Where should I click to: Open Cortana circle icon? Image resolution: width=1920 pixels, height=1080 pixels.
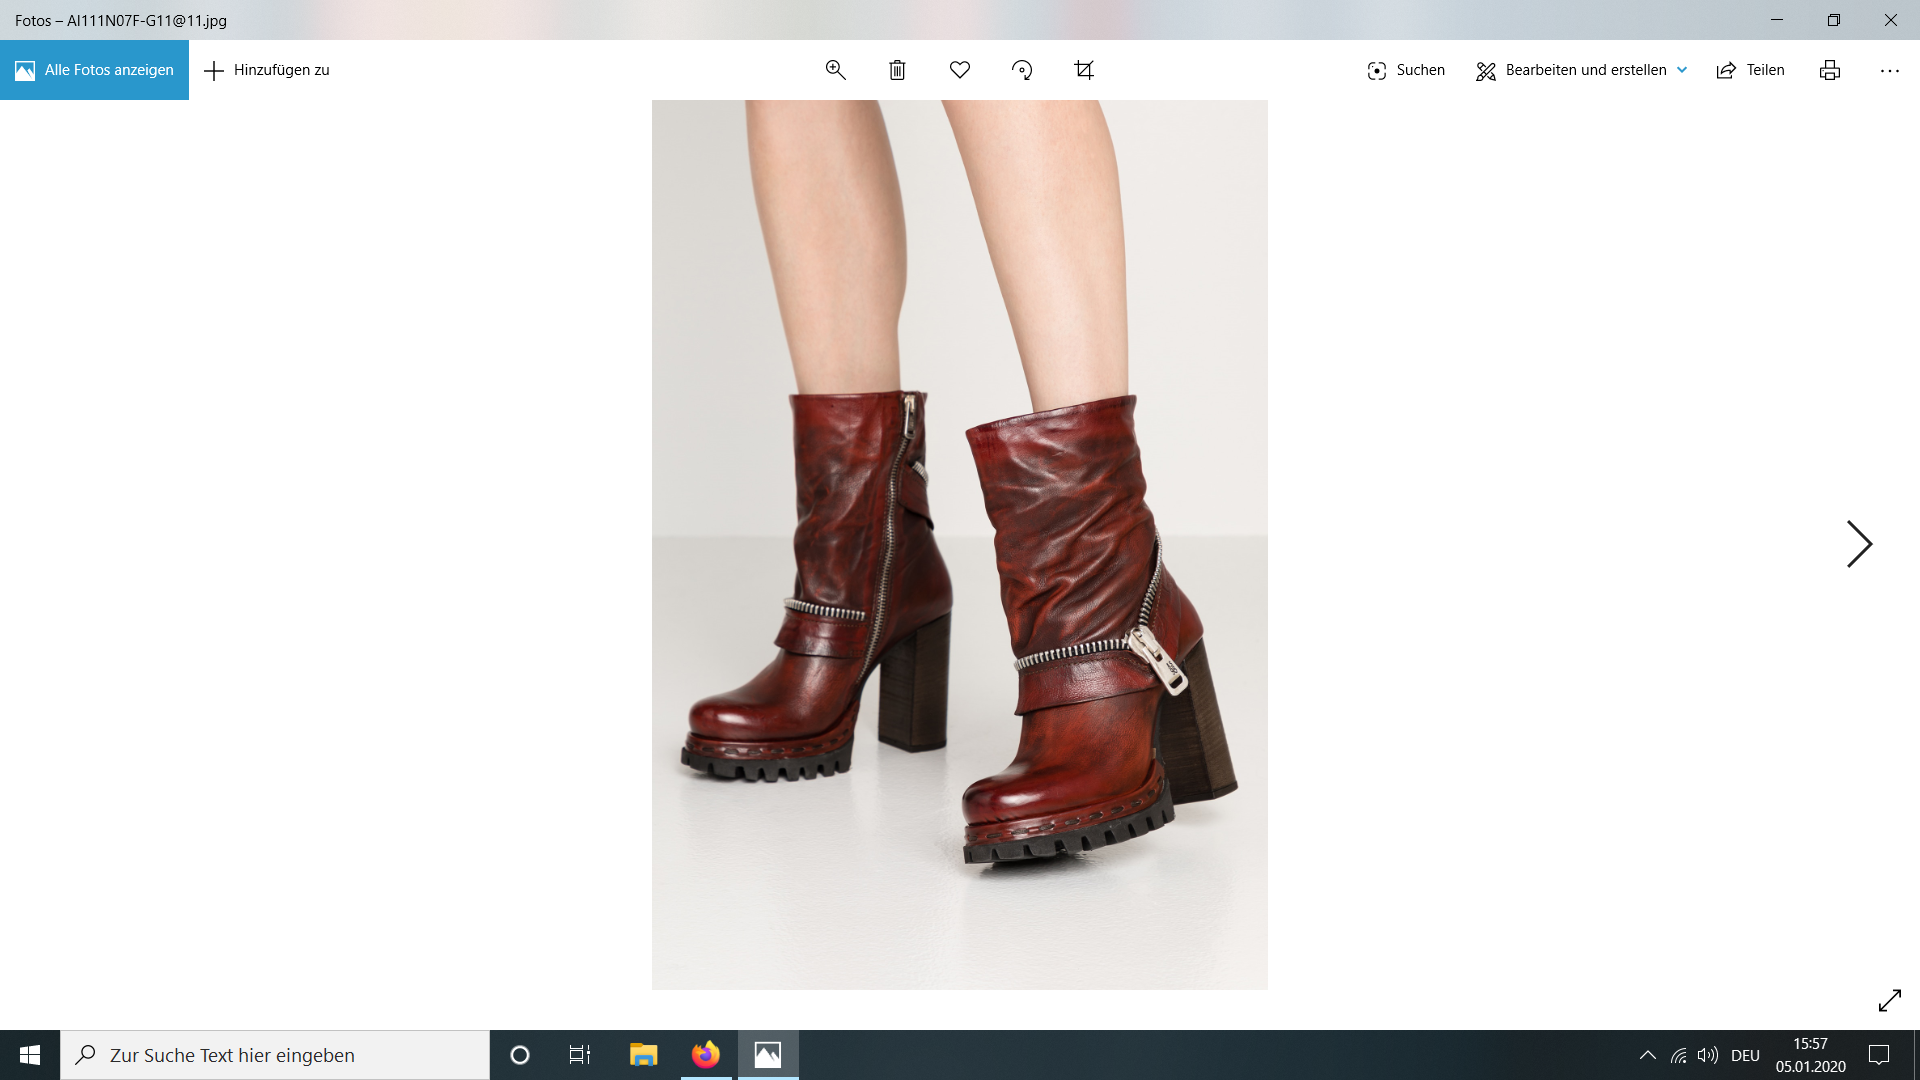520,1055
